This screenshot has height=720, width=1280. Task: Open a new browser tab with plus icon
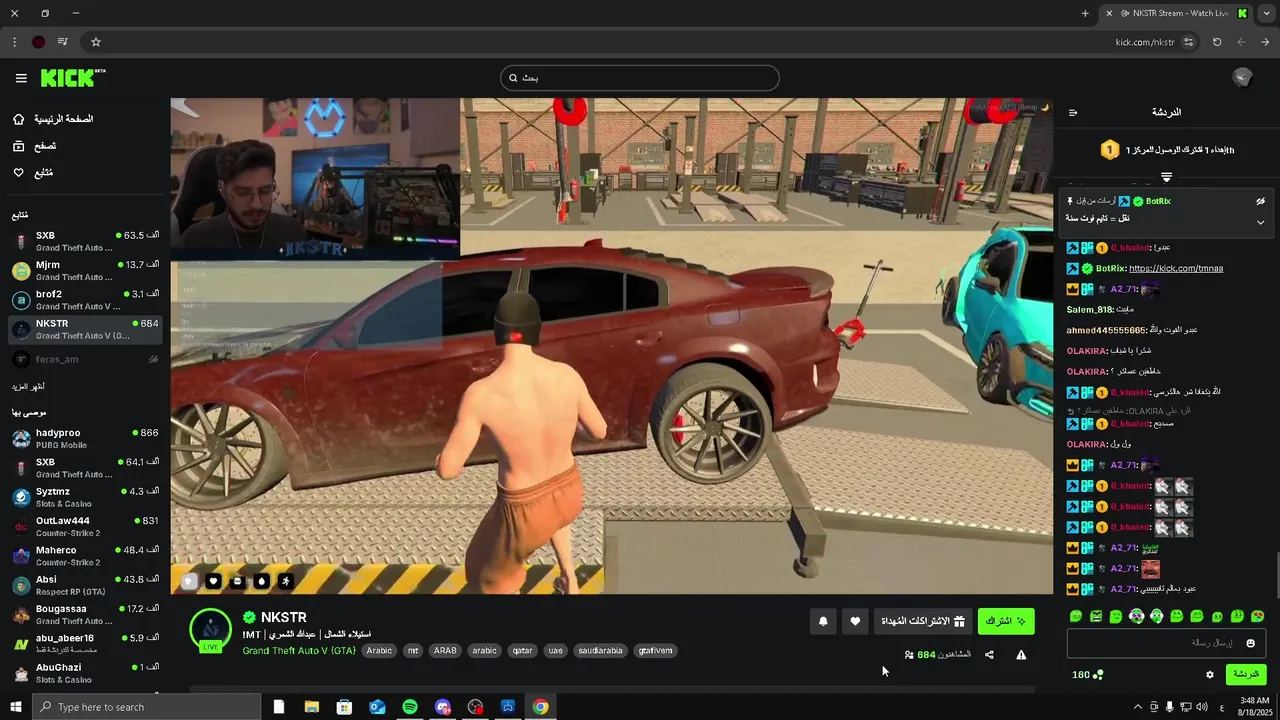click(1085, 13)
